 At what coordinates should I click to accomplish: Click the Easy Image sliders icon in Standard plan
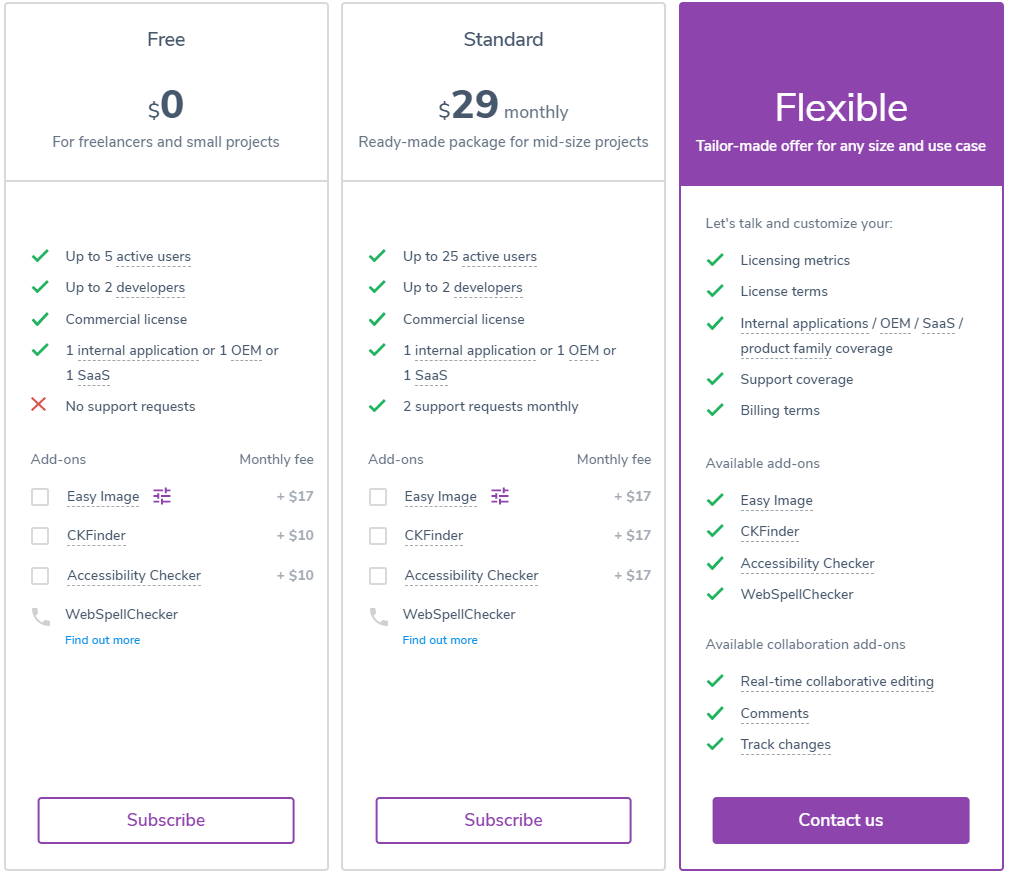pos(499,496)
